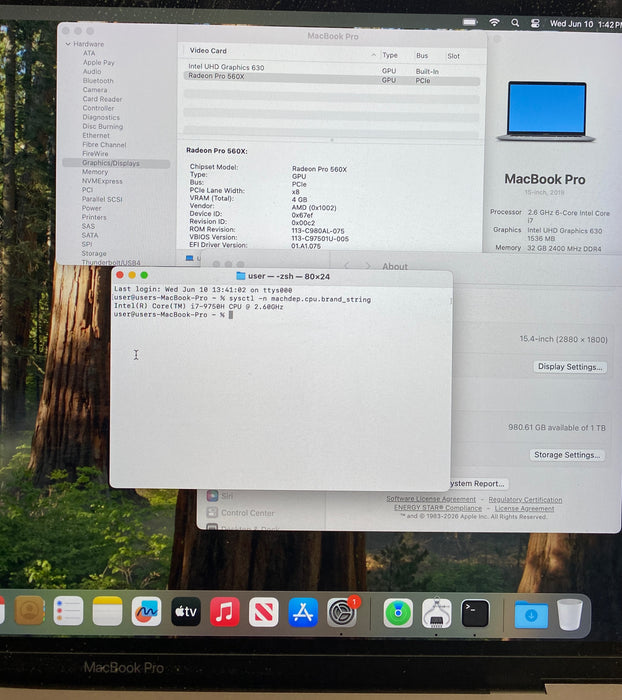Switch to Terminal icon in Dock
The height and width of the screenshot is (700, 622).
(475, 613)
